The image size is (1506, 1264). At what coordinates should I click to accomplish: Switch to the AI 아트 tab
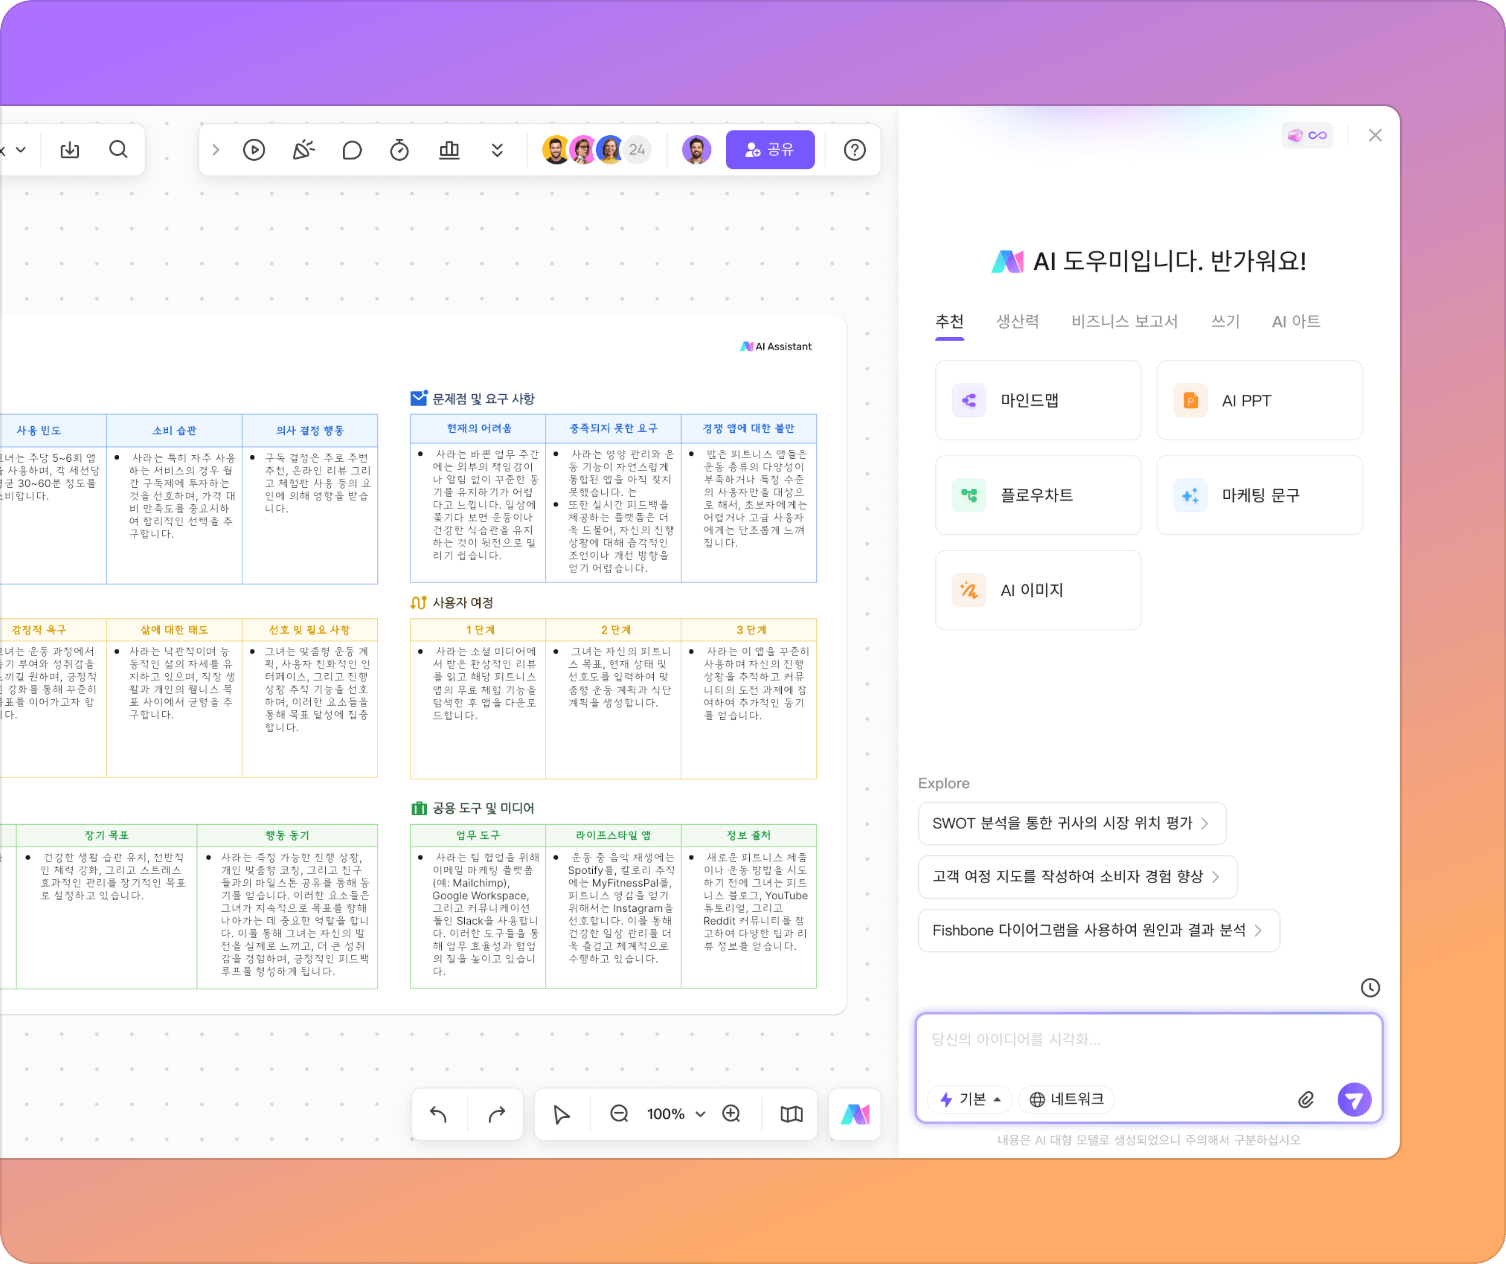(1296, 321)
